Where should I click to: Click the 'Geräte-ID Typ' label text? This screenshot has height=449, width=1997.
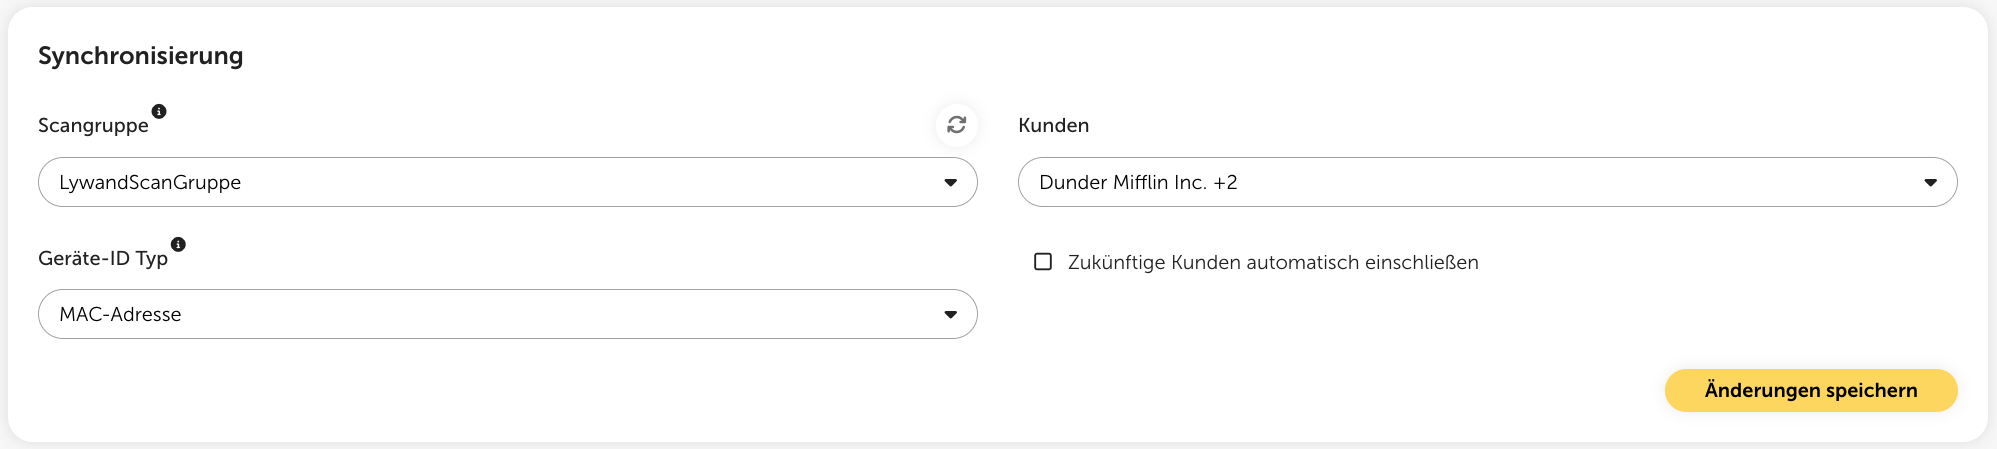click(x=103, y=258)
